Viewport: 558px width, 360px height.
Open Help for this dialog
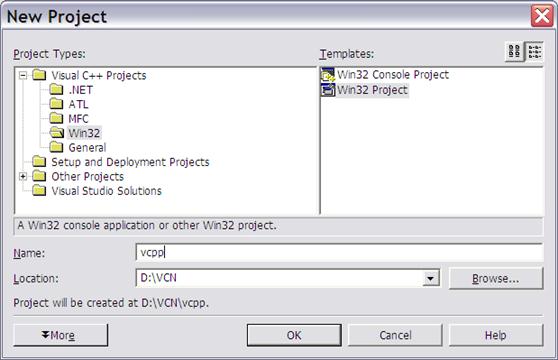click(496, 335)
